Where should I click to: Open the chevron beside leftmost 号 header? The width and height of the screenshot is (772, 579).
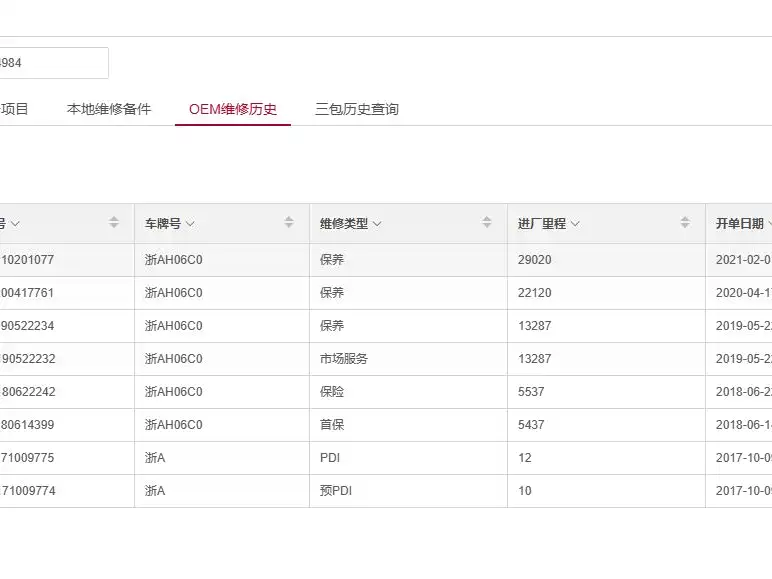[15, 224]
